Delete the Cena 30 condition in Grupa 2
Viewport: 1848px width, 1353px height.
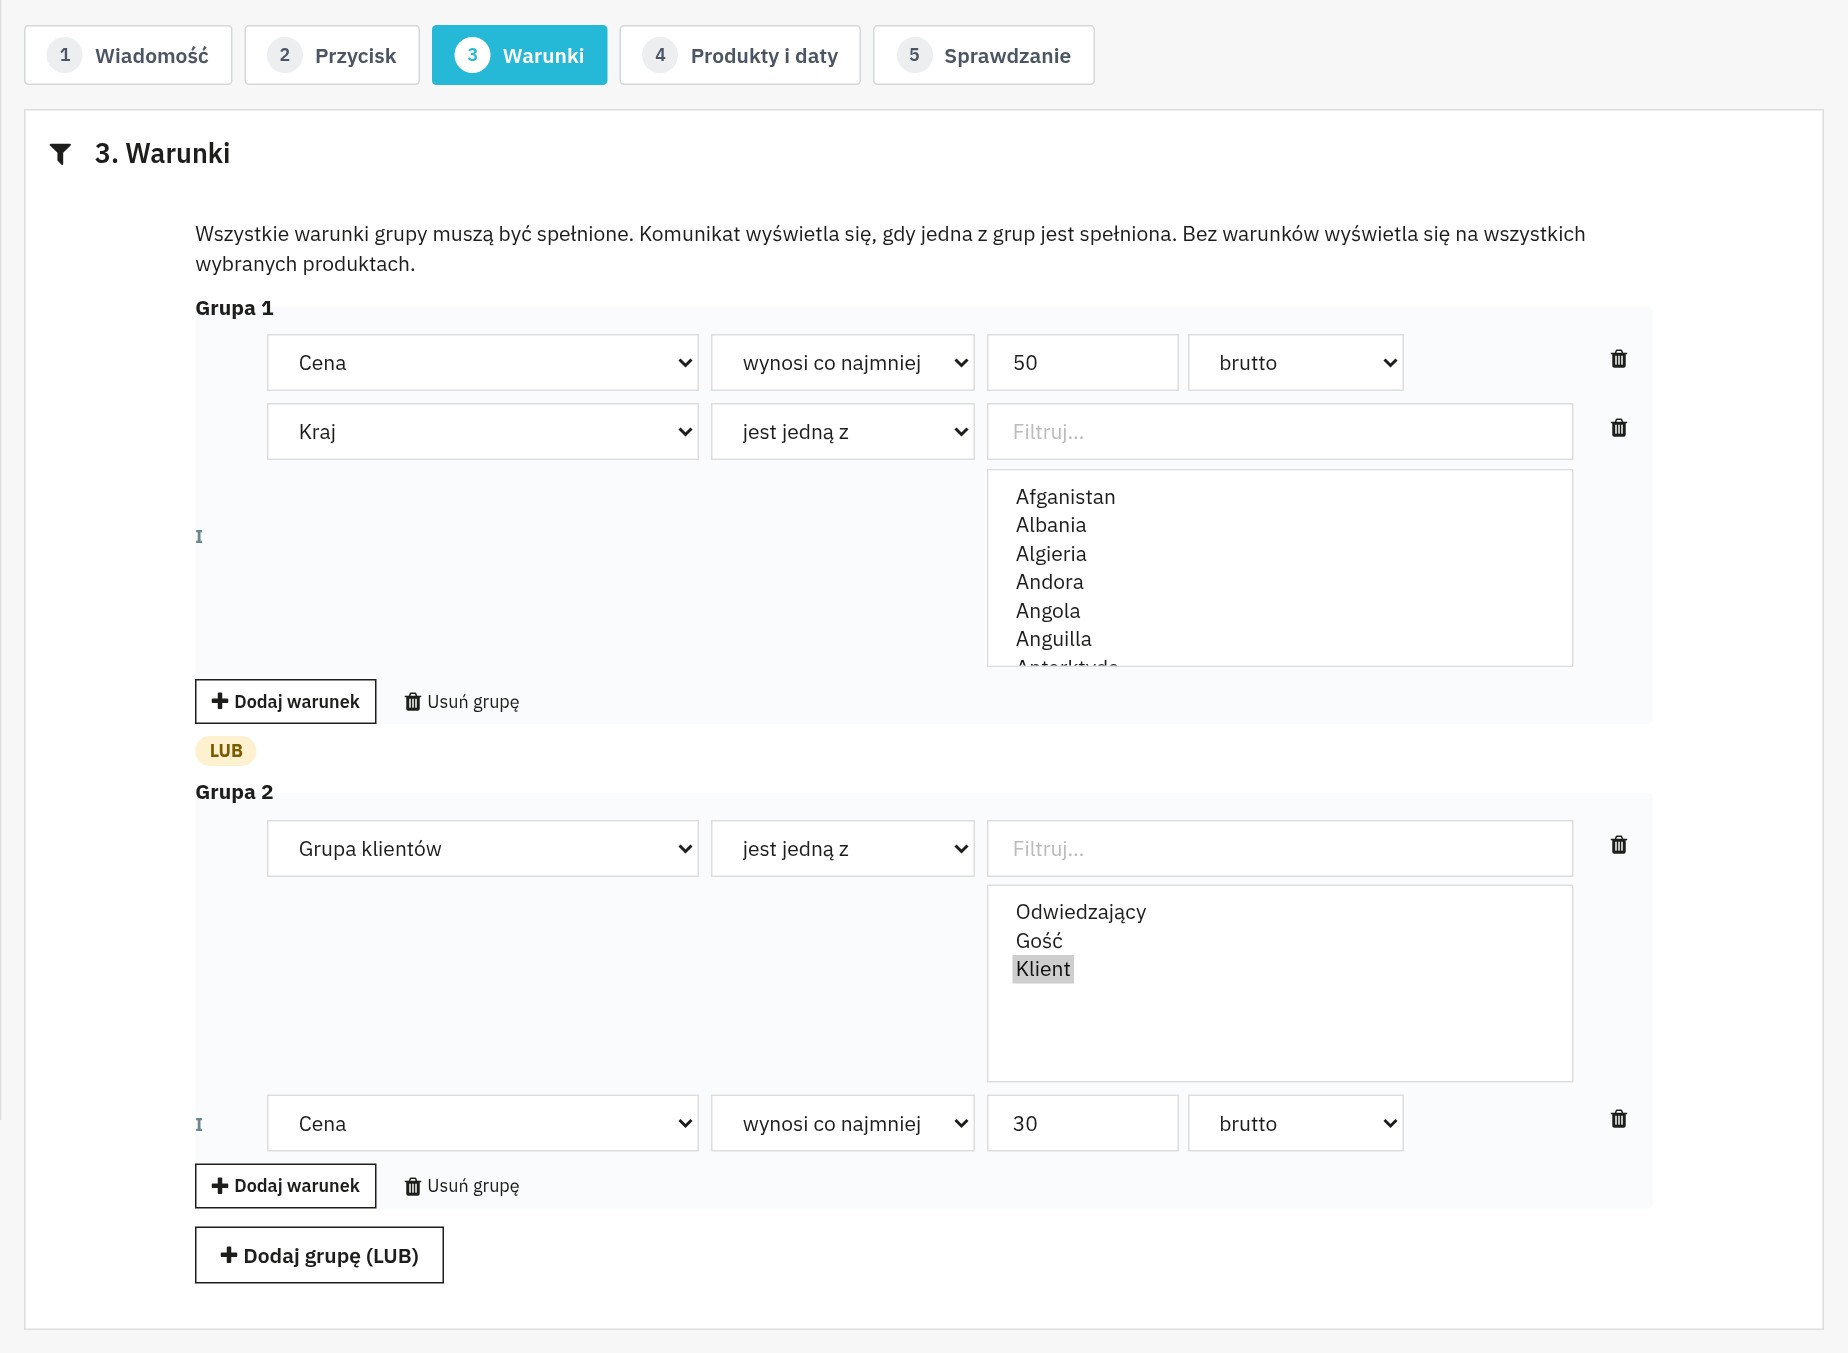(1619, 1119)
